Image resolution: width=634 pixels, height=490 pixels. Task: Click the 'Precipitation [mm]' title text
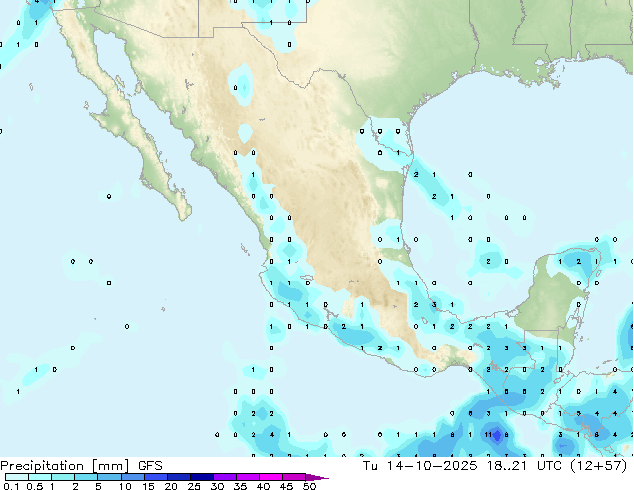tap(65, 465)
